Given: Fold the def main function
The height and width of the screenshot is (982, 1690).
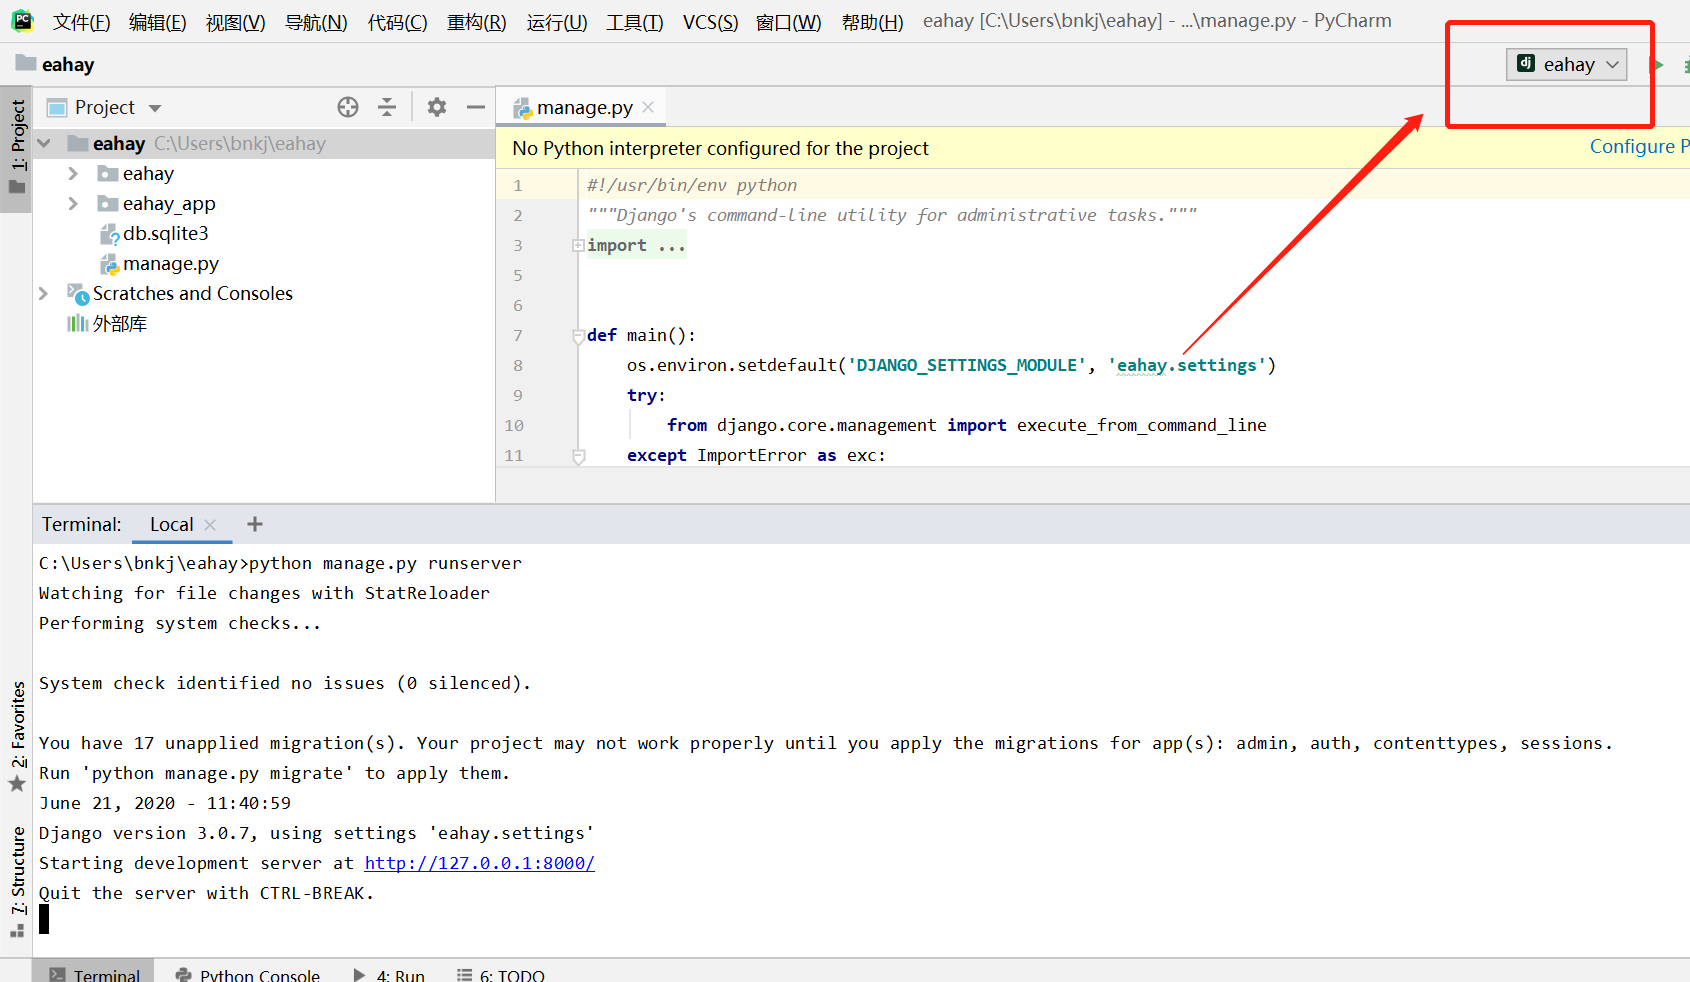Looking at the screenshot, I should (578, 336).
